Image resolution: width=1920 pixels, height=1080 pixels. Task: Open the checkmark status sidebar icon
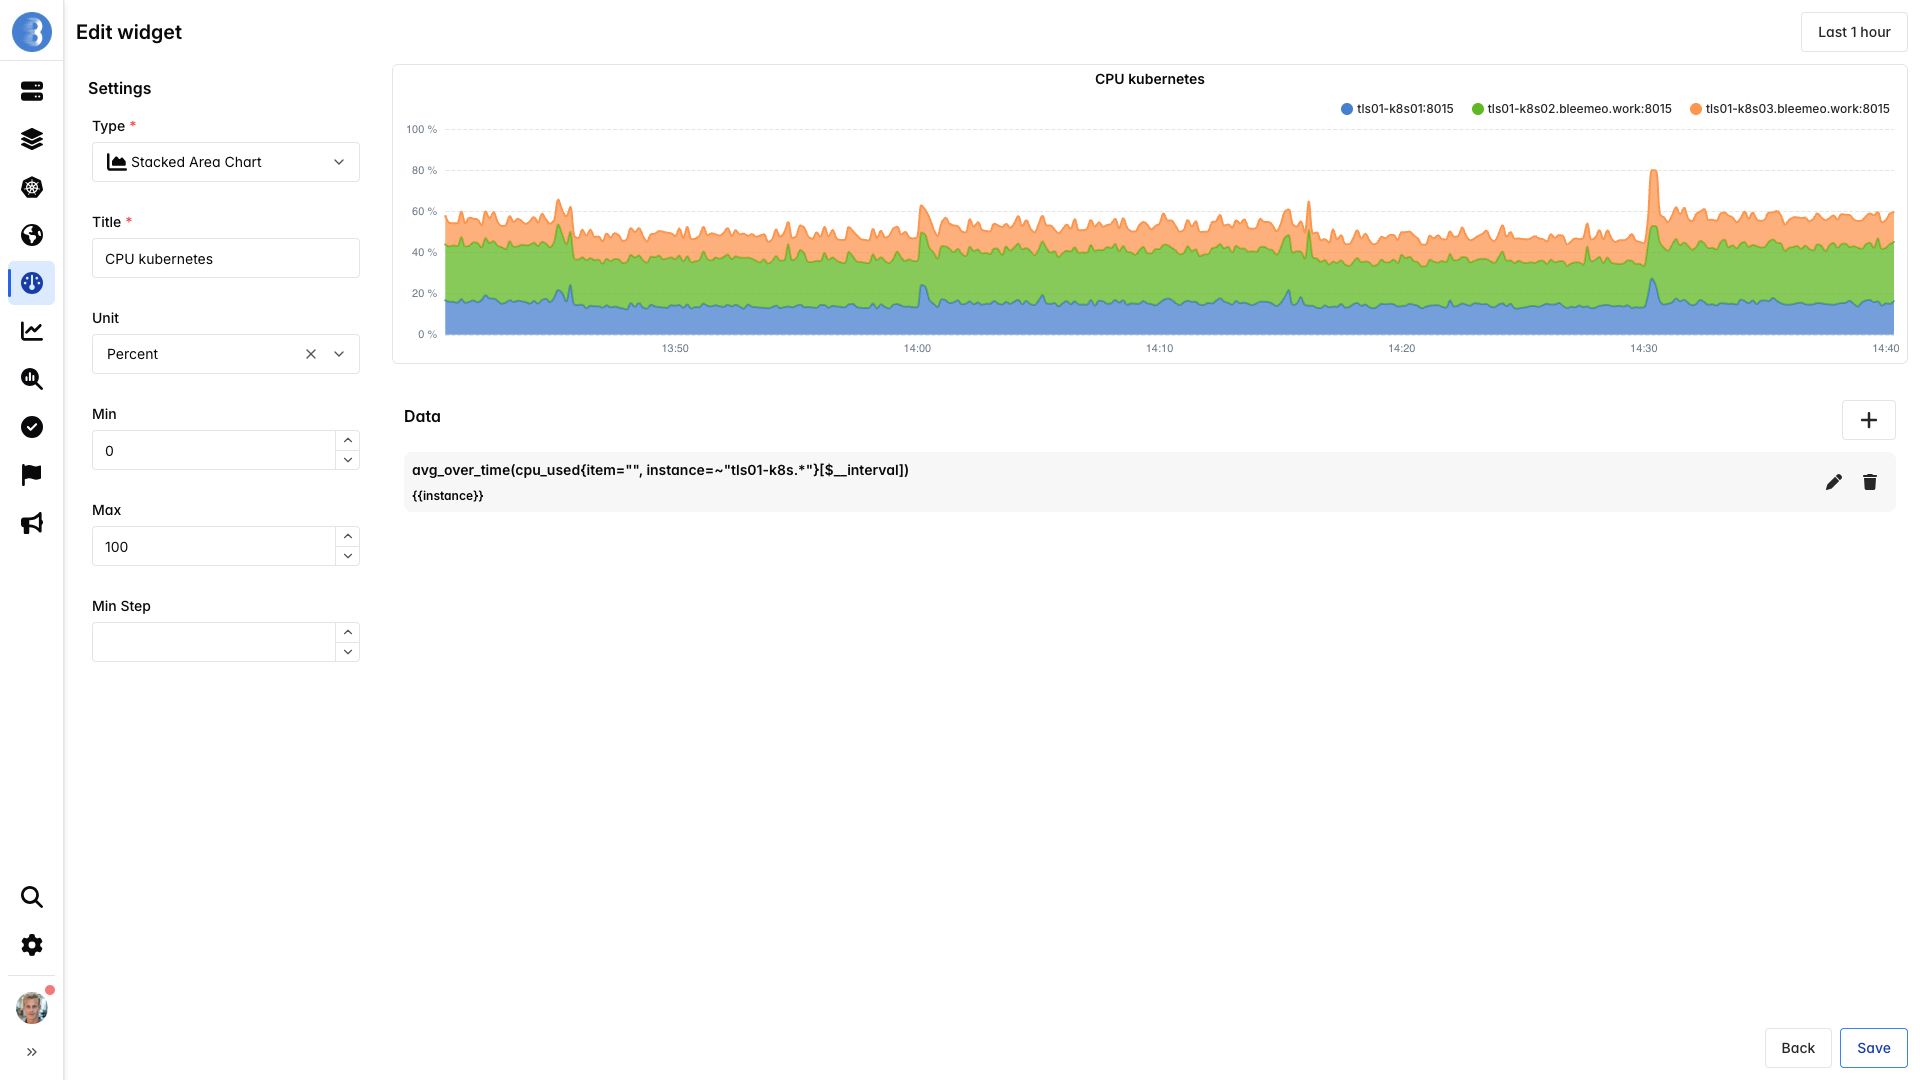point(32,427)
